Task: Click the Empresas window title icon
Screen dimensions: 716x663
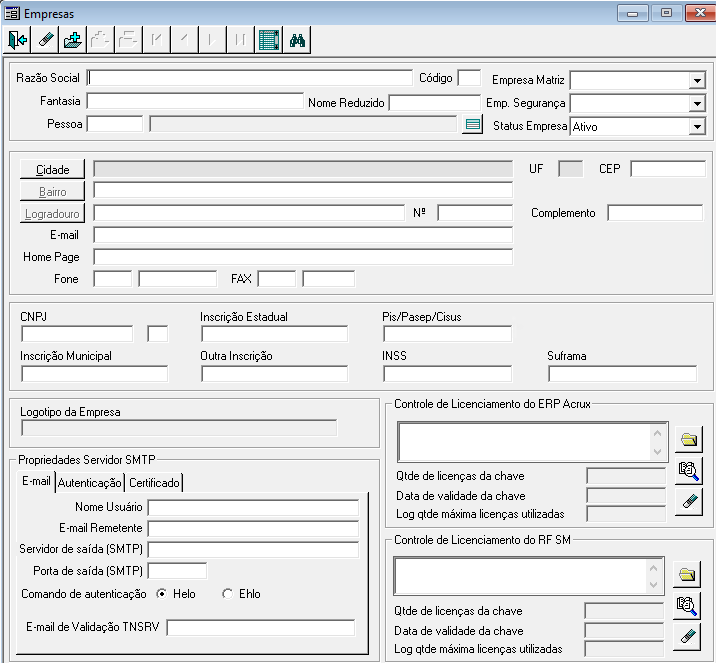Action: pos(12,13)
